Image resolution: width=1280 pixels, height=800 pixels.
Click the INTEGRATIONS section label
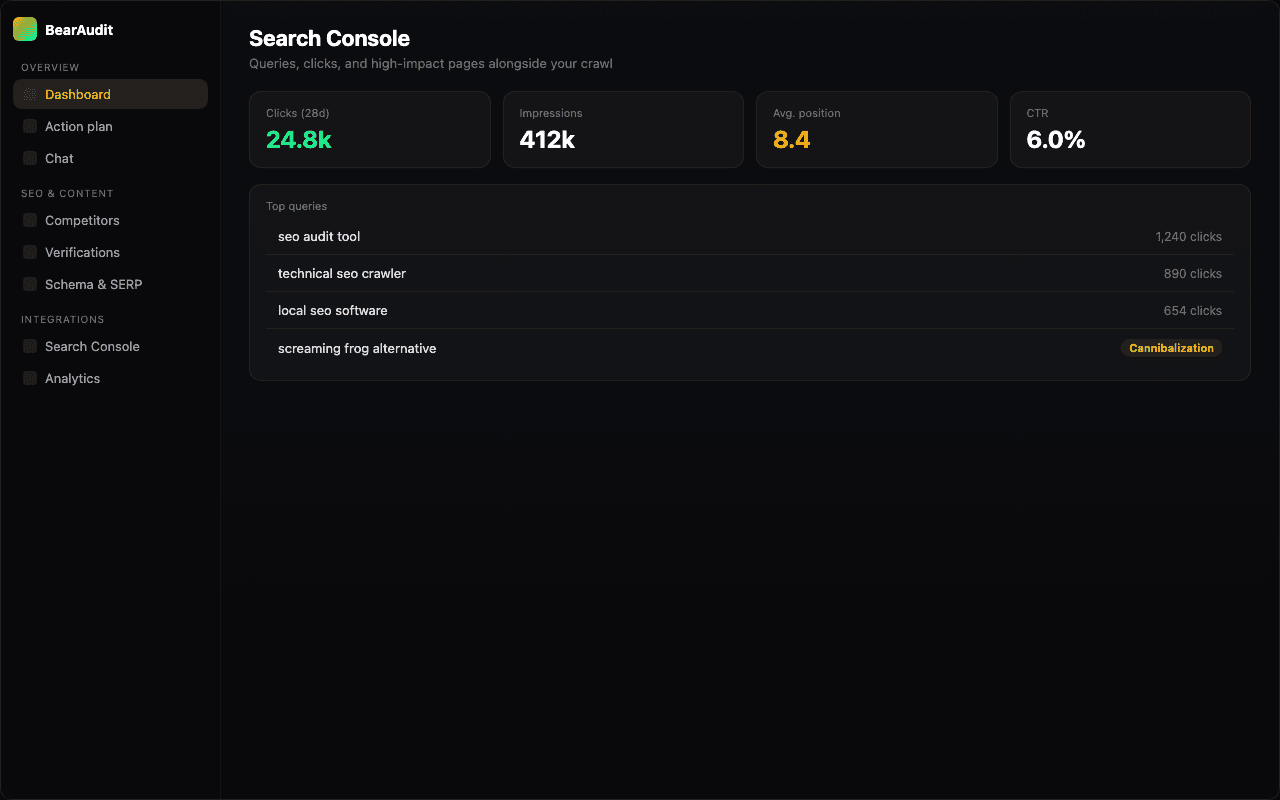coord(63,320)
